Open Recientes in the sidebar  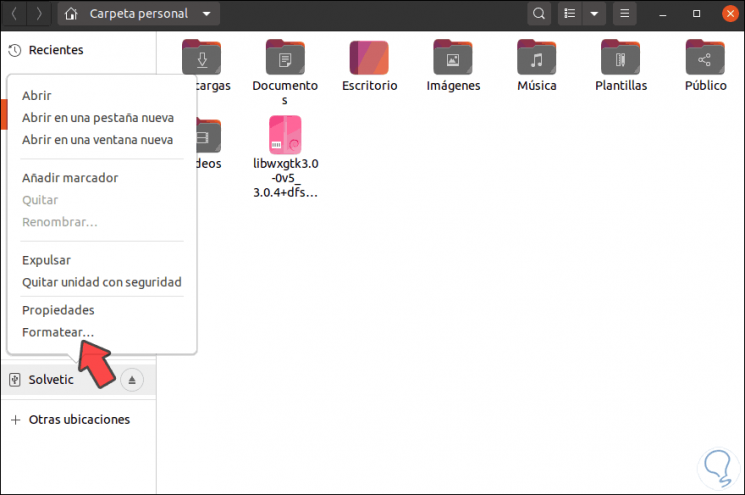coord(78,50)
